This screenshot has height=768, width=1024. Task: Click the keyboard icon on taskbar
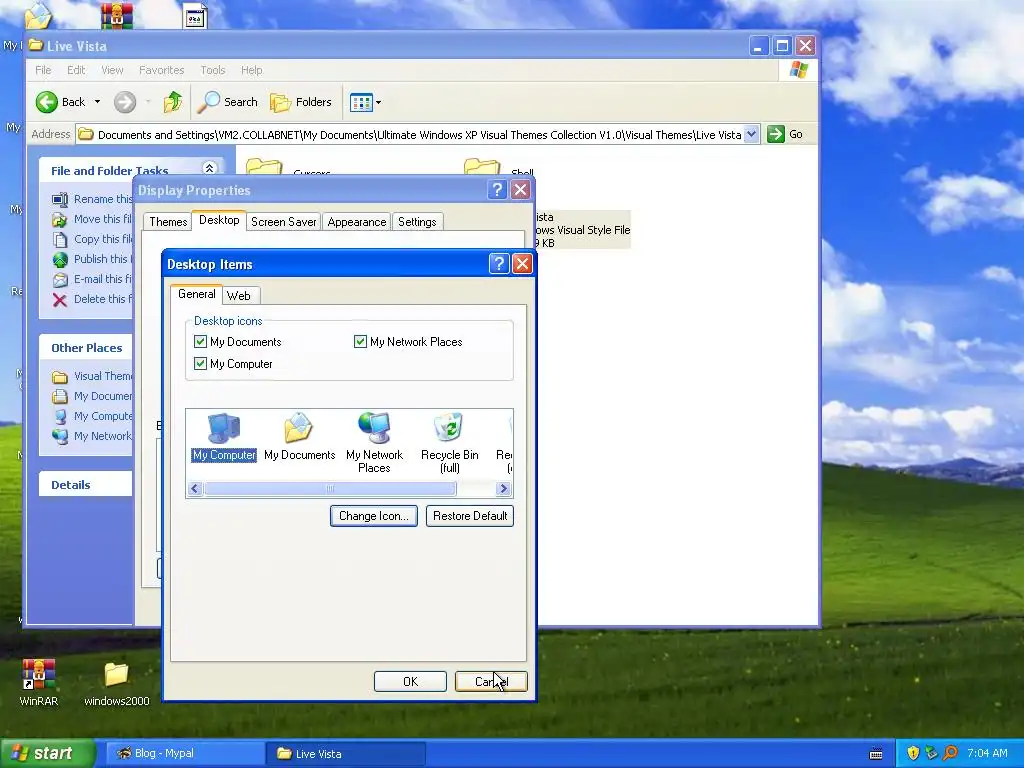[x=876, y=754]
